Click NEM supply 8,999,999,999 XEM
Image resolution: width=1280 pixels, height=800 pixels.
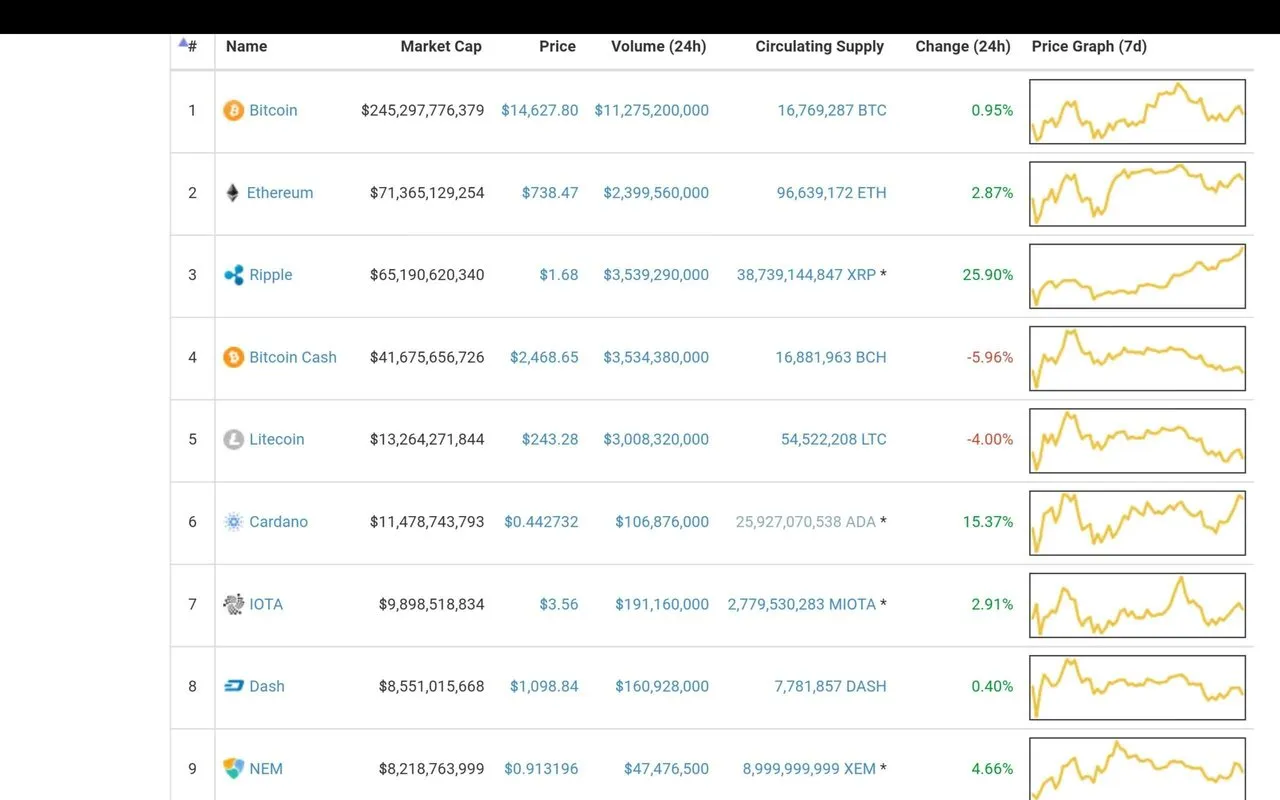(x=809, y=768)
